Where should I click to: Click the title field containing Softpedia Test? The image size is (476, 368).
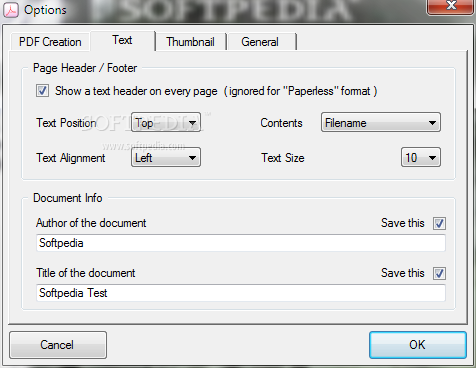click(241, 293)
